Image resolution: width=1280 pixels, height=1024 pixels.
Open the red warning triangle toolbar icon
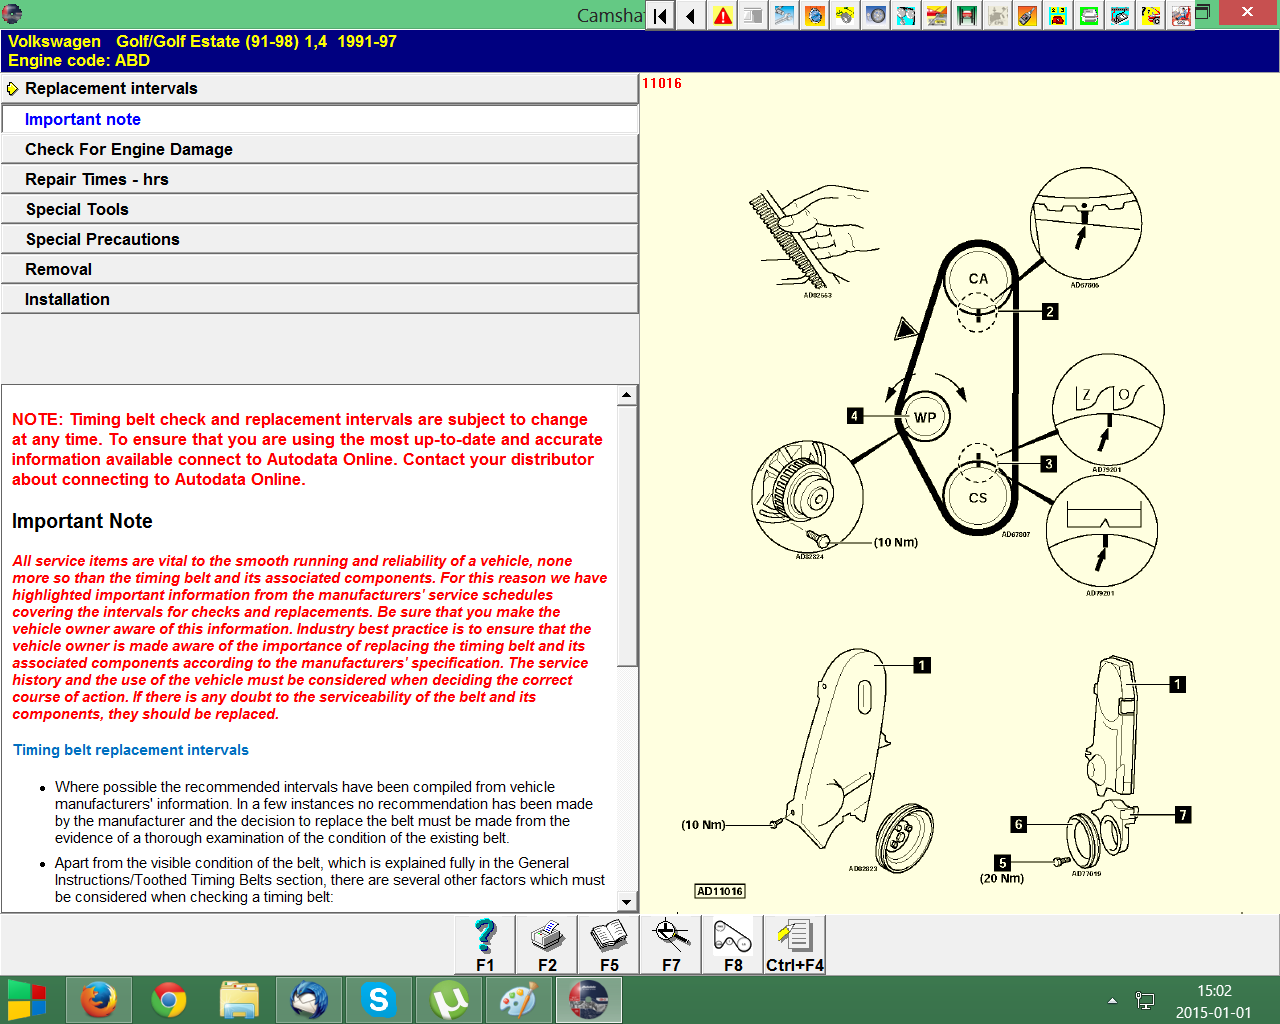point(722,15)
